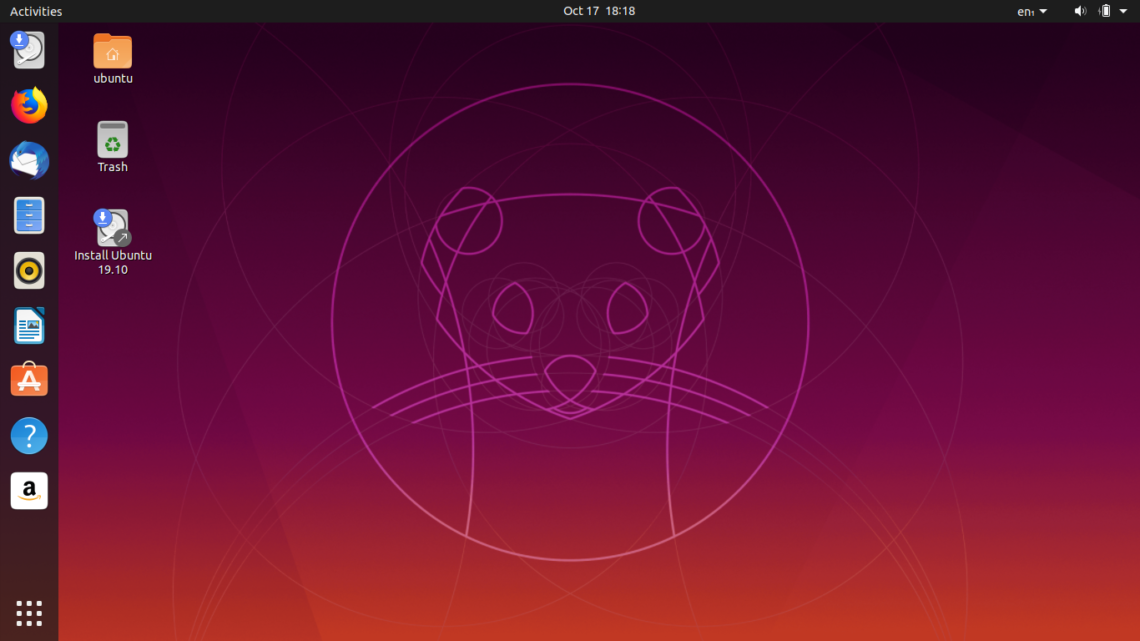Open the Files file manager
This screenshot has width=1140, height=641.
pos(29,215)
